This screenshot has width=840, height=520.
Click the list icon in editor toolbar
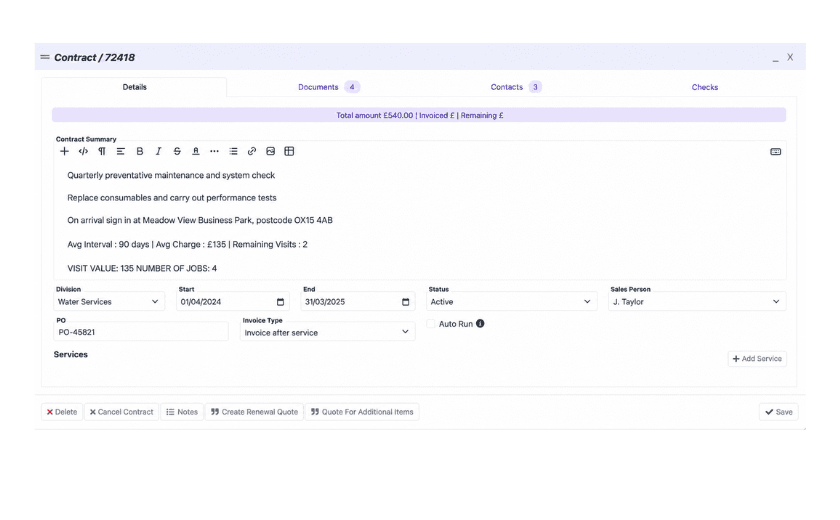(x=233, y=152)
